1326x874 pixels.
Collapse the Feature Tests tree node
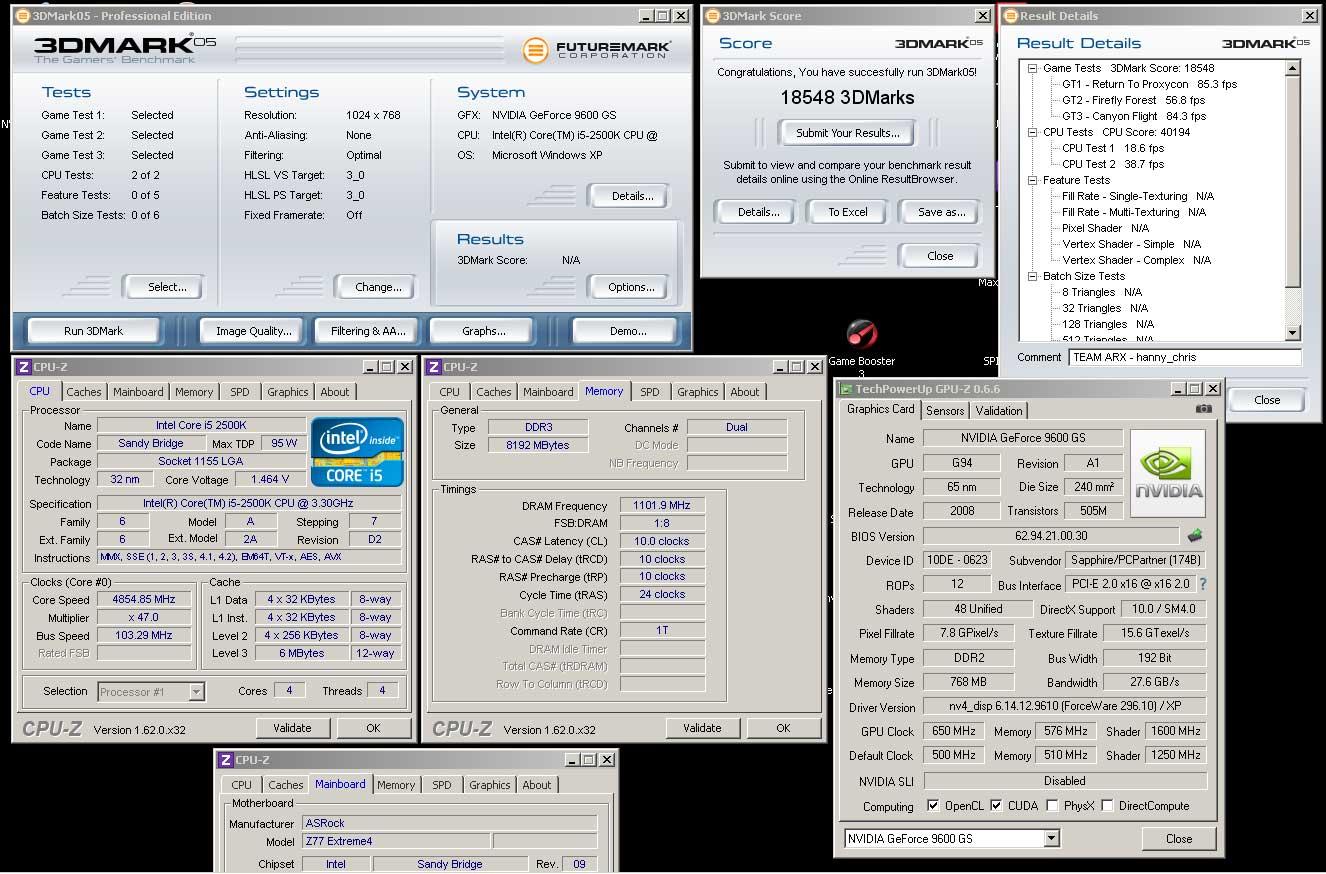[1033, 180]
